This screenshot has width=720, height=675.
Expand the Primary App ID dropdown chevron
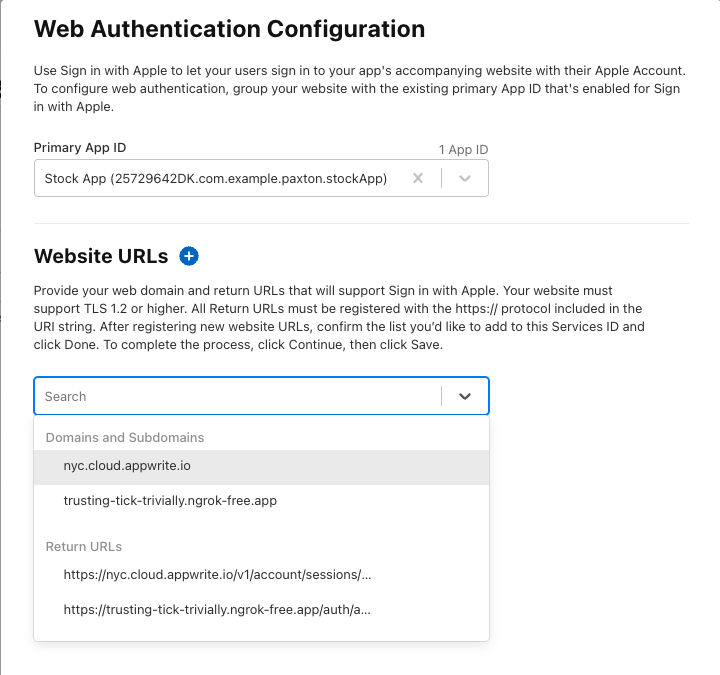point(465,178)
